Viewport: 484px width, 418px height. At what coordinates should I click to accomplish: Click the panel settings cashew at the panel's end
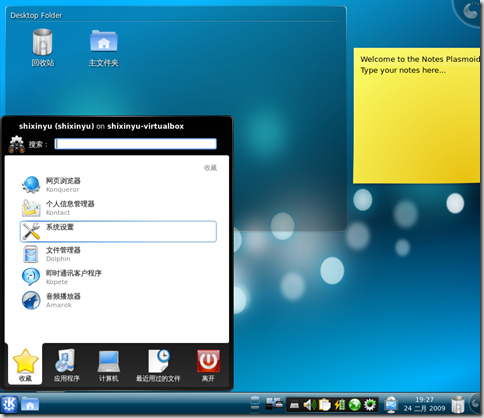pos(475,404)
